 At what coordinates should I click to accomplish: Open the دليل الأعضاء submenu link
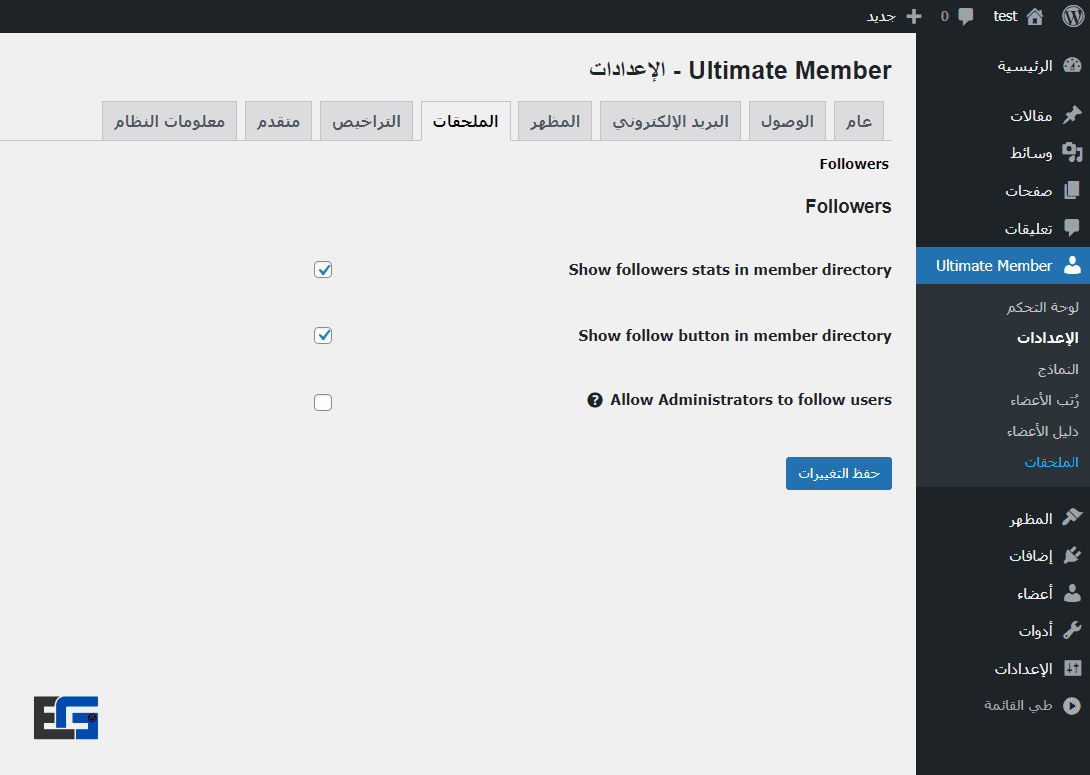tap(1042, 431)
